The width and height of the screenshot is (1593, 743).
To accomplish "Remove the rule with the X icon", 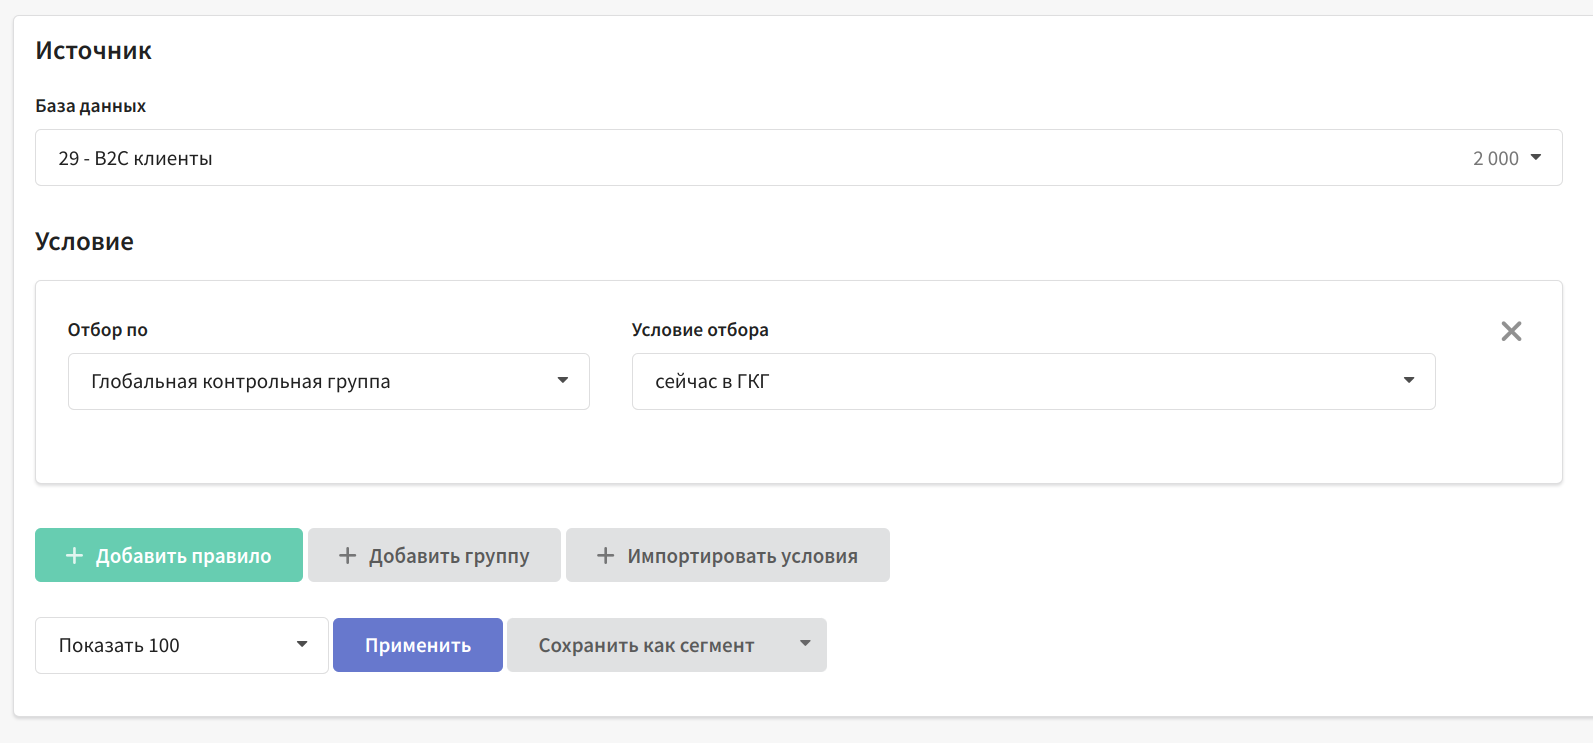I will point(1511,331).
